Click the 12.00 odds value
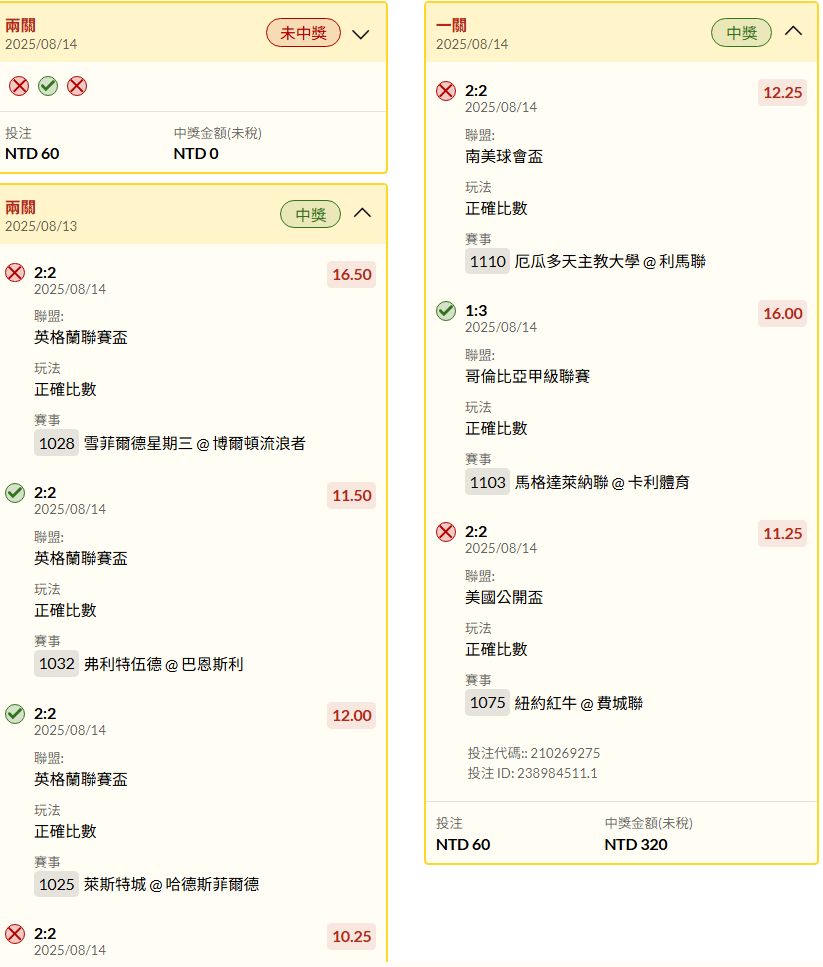Image resolution: width=823 pixels, height=967 pixels. (351, 715)
